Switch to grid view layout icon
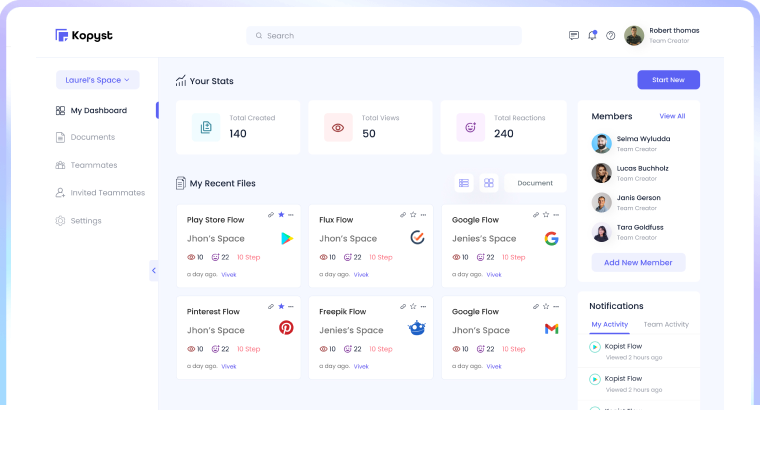The height and width of the screenshot is (455, 760). 488,183
